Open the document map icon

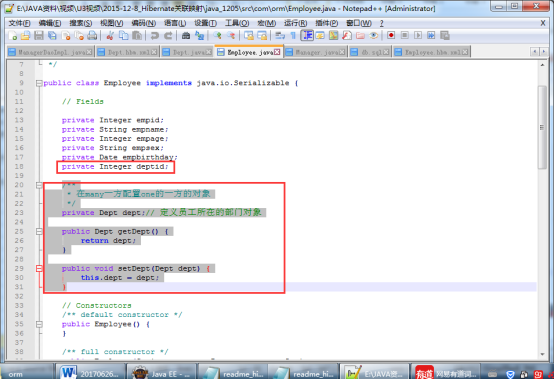click(x=334, y=35)
